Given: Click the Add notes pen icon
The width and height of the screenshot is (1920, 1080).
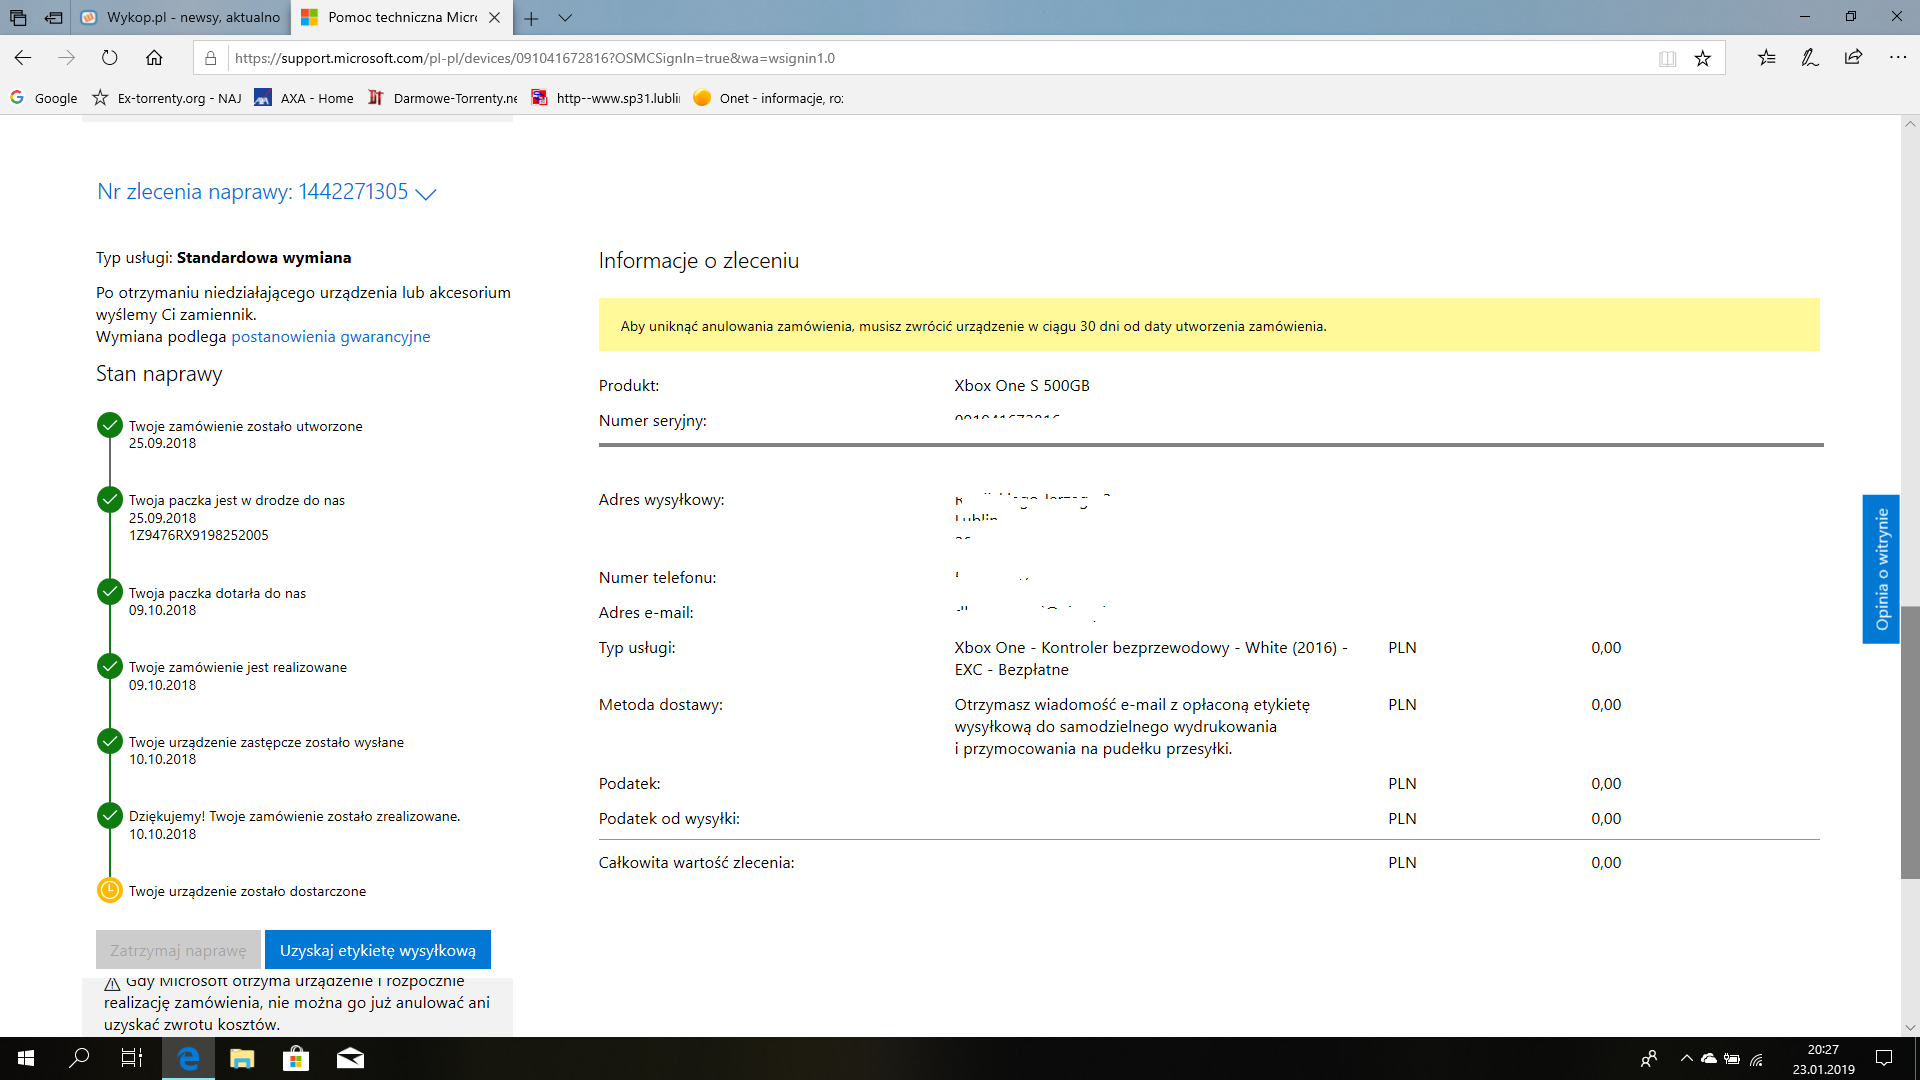Looking at the screenshot, I should 1810,58.
